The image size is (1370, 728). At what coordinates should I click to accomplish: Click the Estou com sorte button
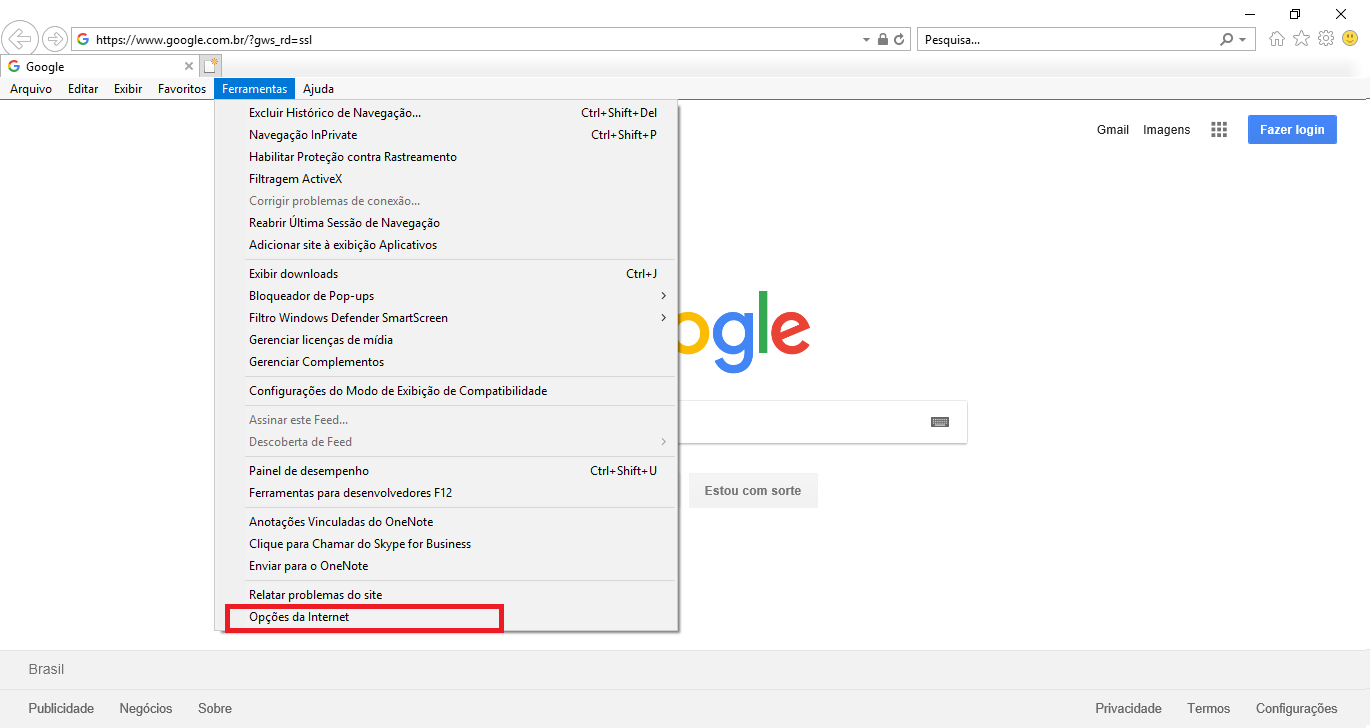tap(753, 491)
